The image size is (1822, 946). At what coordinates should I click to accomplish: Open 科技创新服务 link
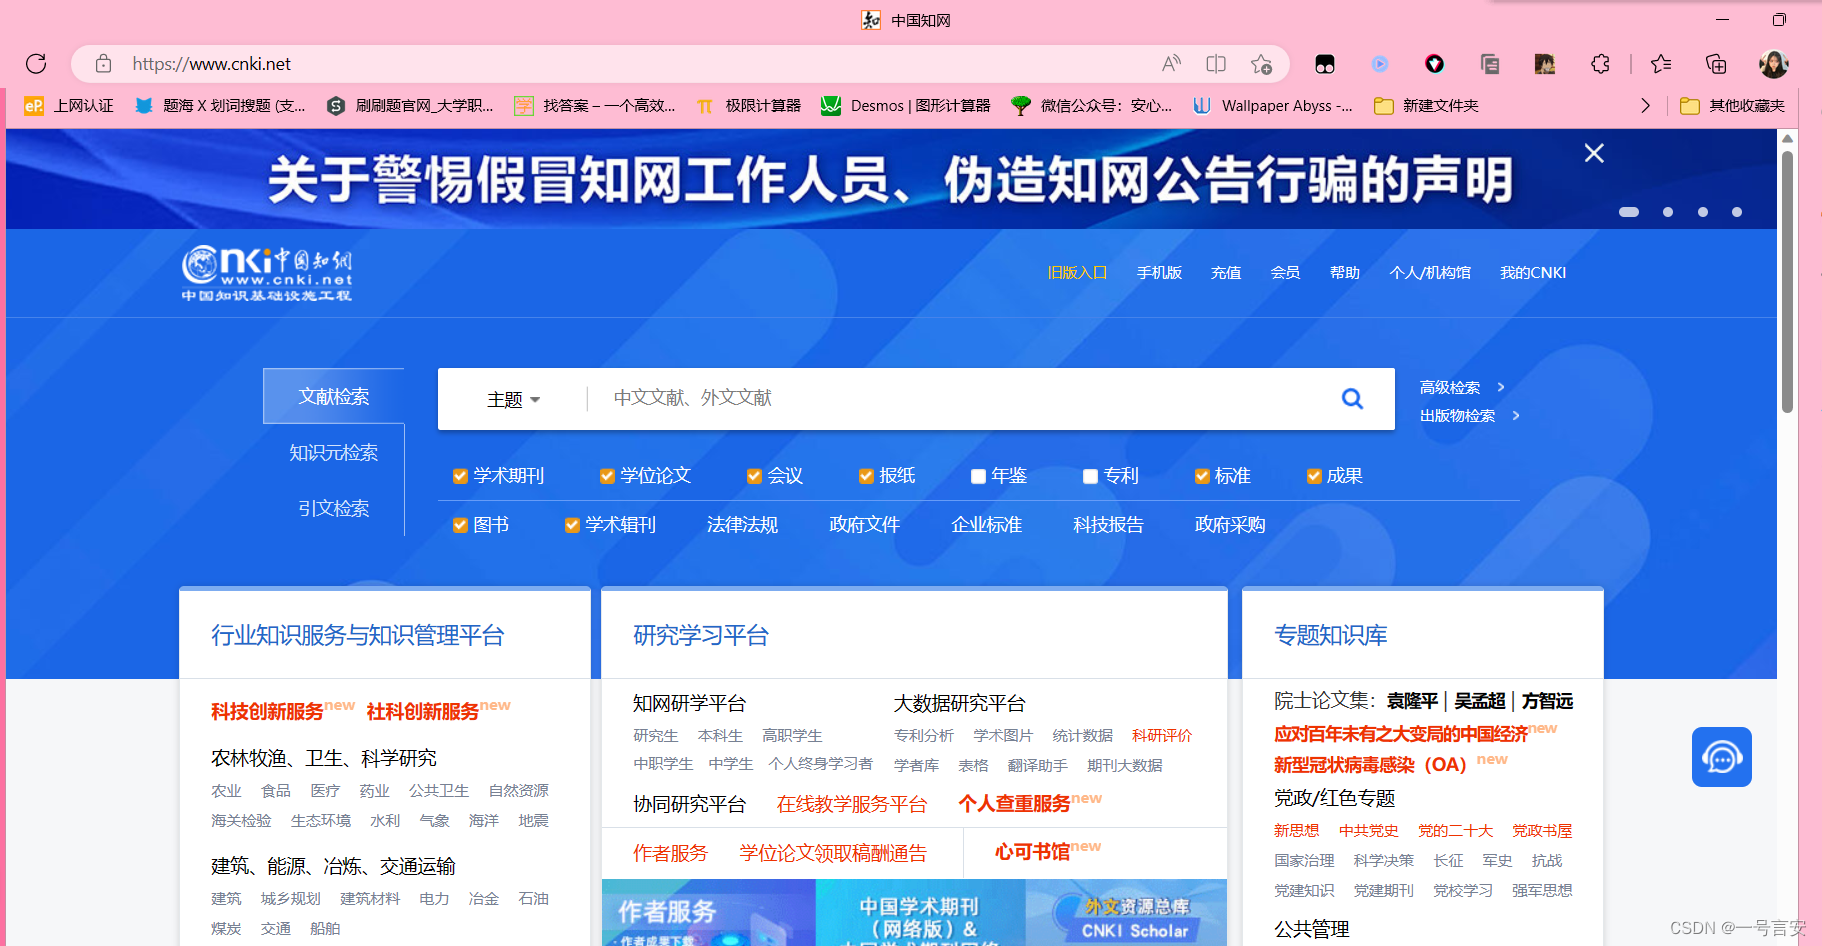267,711
